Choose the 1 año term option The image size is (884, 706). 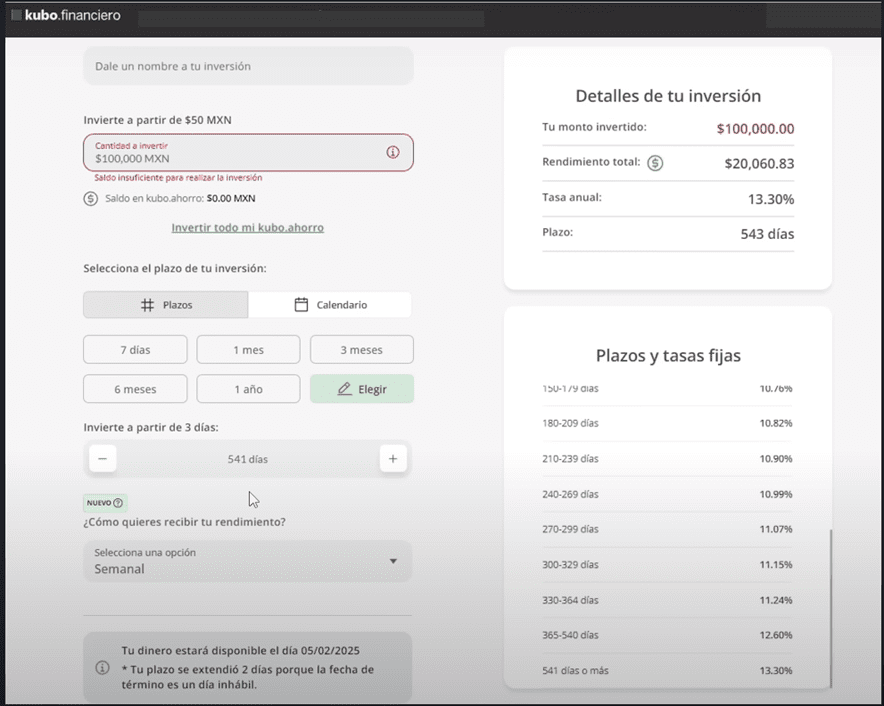pos(248,389)
